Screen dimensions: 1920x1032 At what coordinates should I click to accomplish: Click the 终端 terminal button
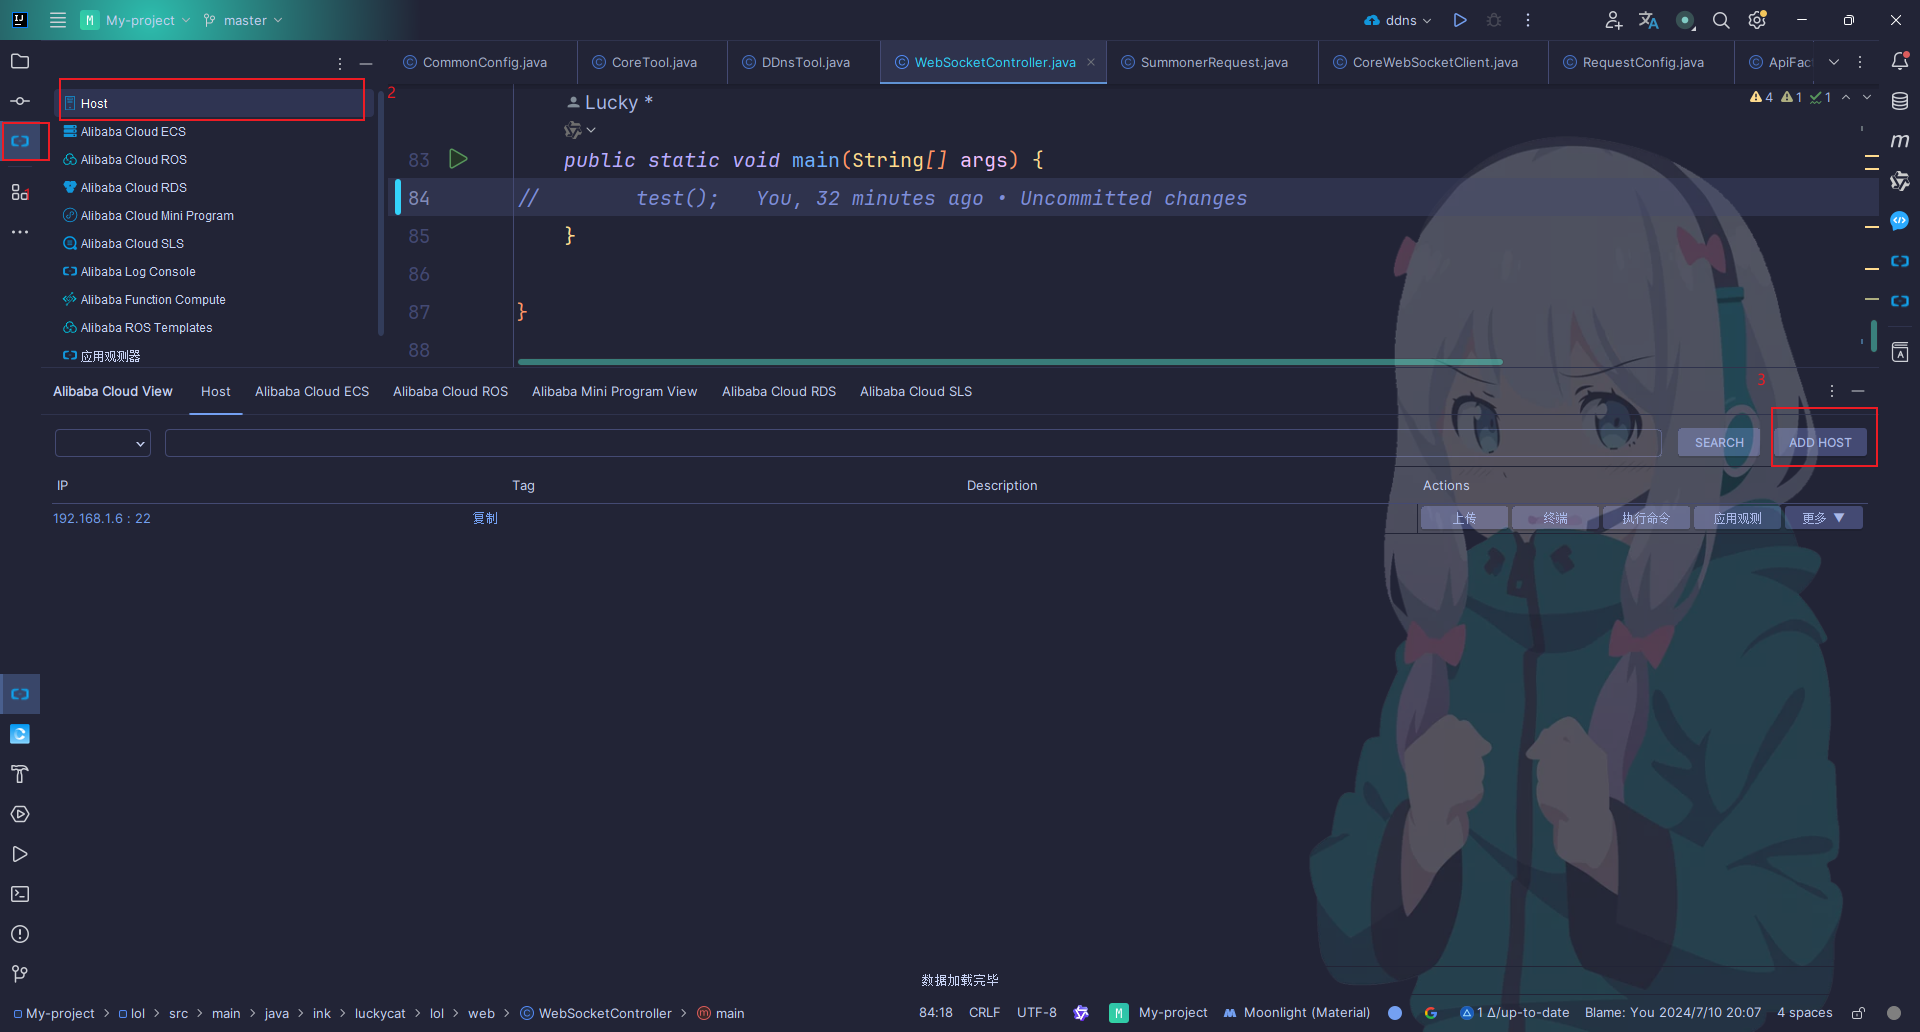(1555, 518)
